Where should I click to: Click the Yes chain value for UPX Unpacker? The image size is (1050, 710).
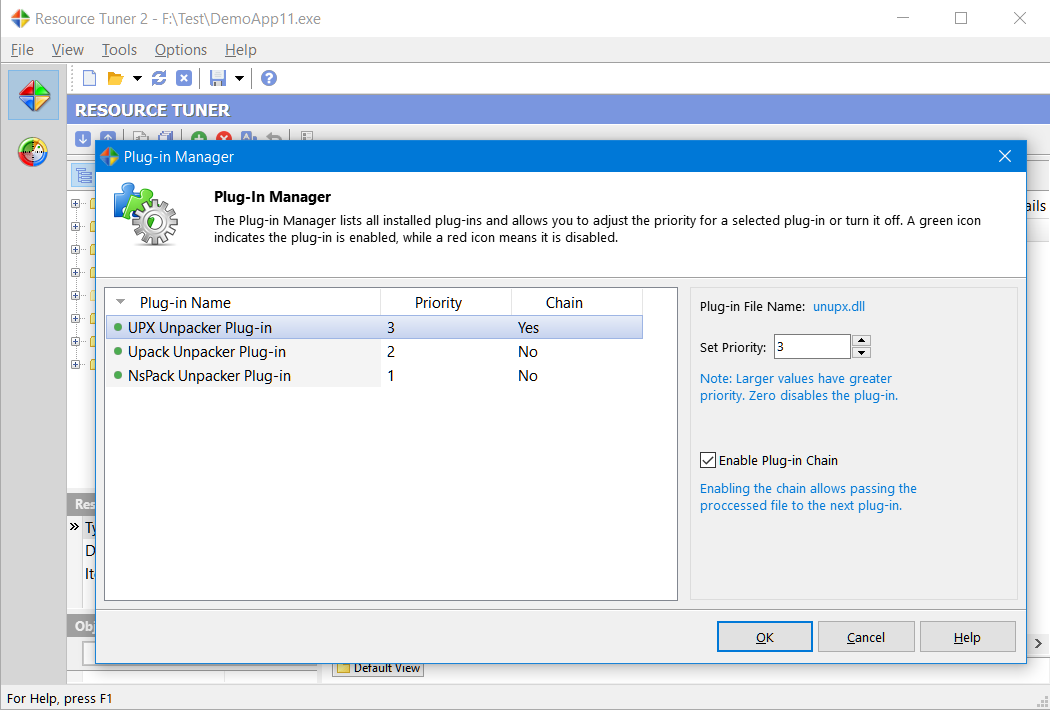tap(528, 328)
